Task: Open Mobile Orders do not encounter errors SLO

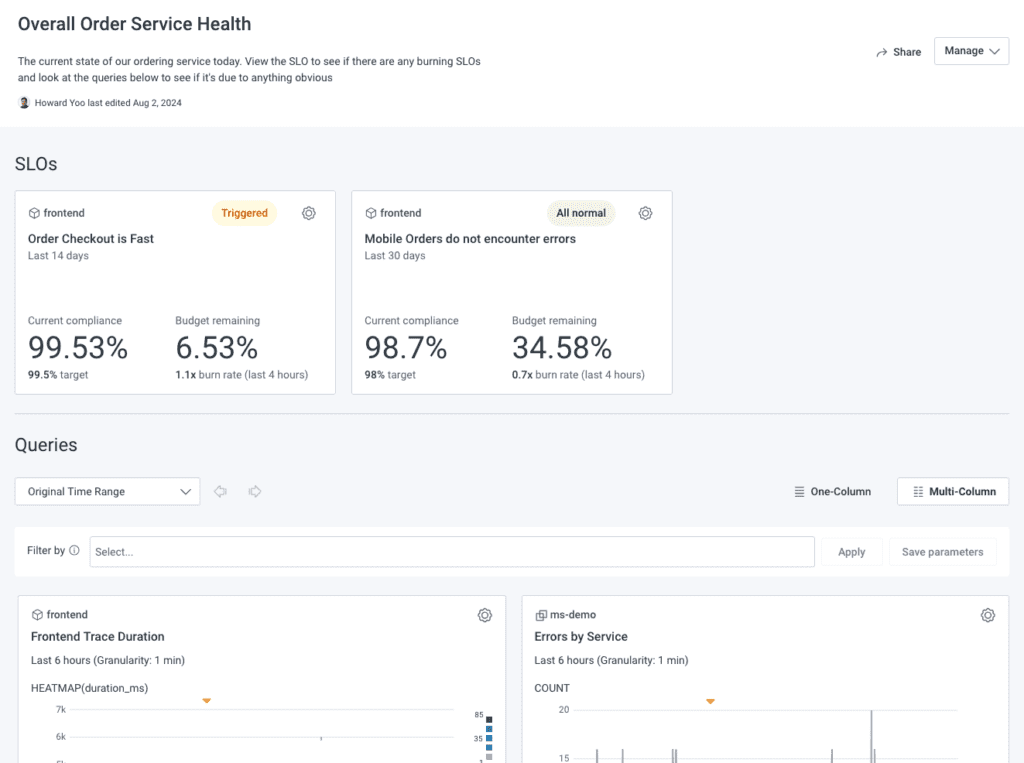Action: 470,239
